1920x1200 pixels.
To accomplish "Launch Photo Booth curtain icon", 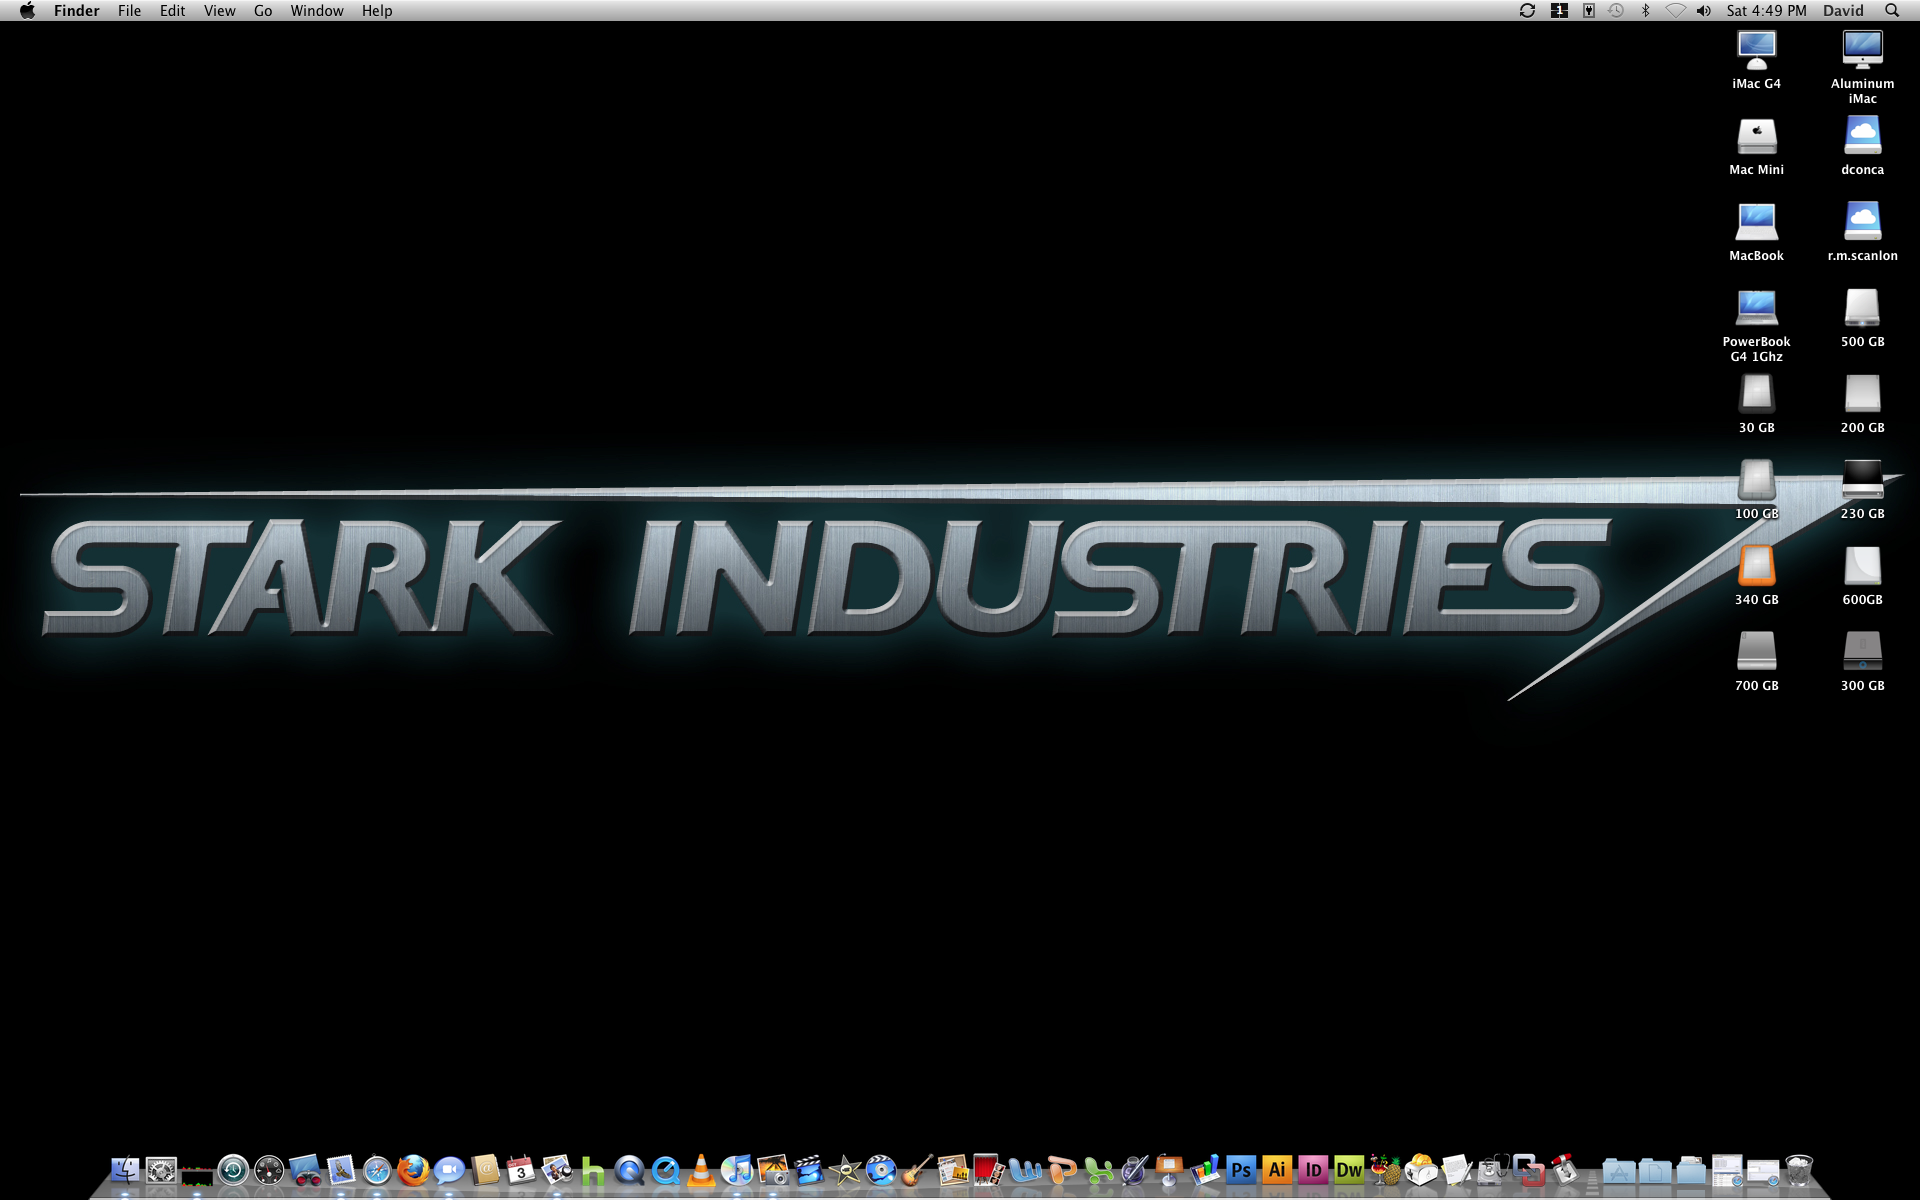I will [989, 1169].
